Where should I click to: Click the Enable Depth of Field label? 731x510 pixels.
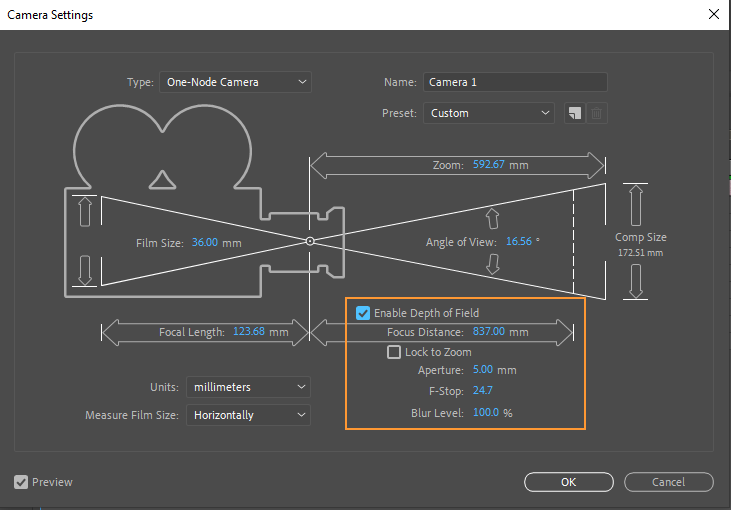[426, 313]
